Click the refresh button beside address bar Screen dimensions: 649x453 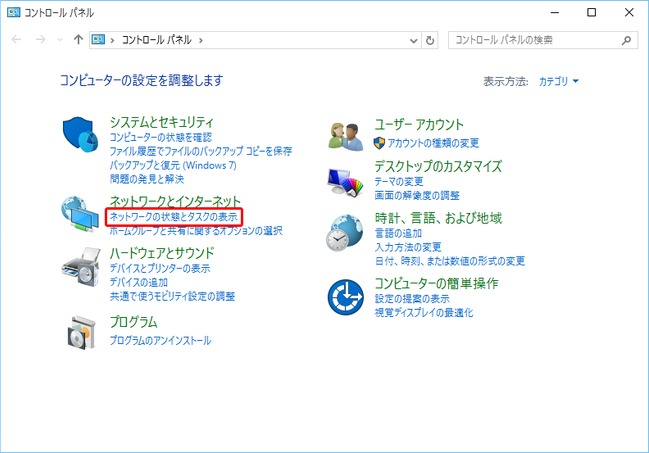(430, 40)
